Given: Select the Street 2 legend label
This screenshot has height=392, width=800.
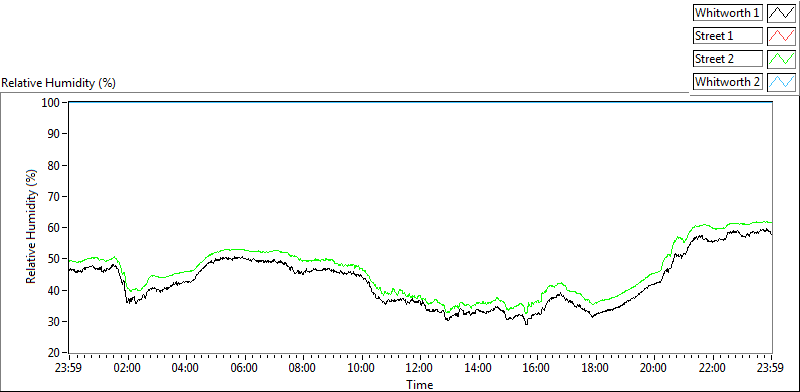Looking at the screenshot, I should (728, 59).
